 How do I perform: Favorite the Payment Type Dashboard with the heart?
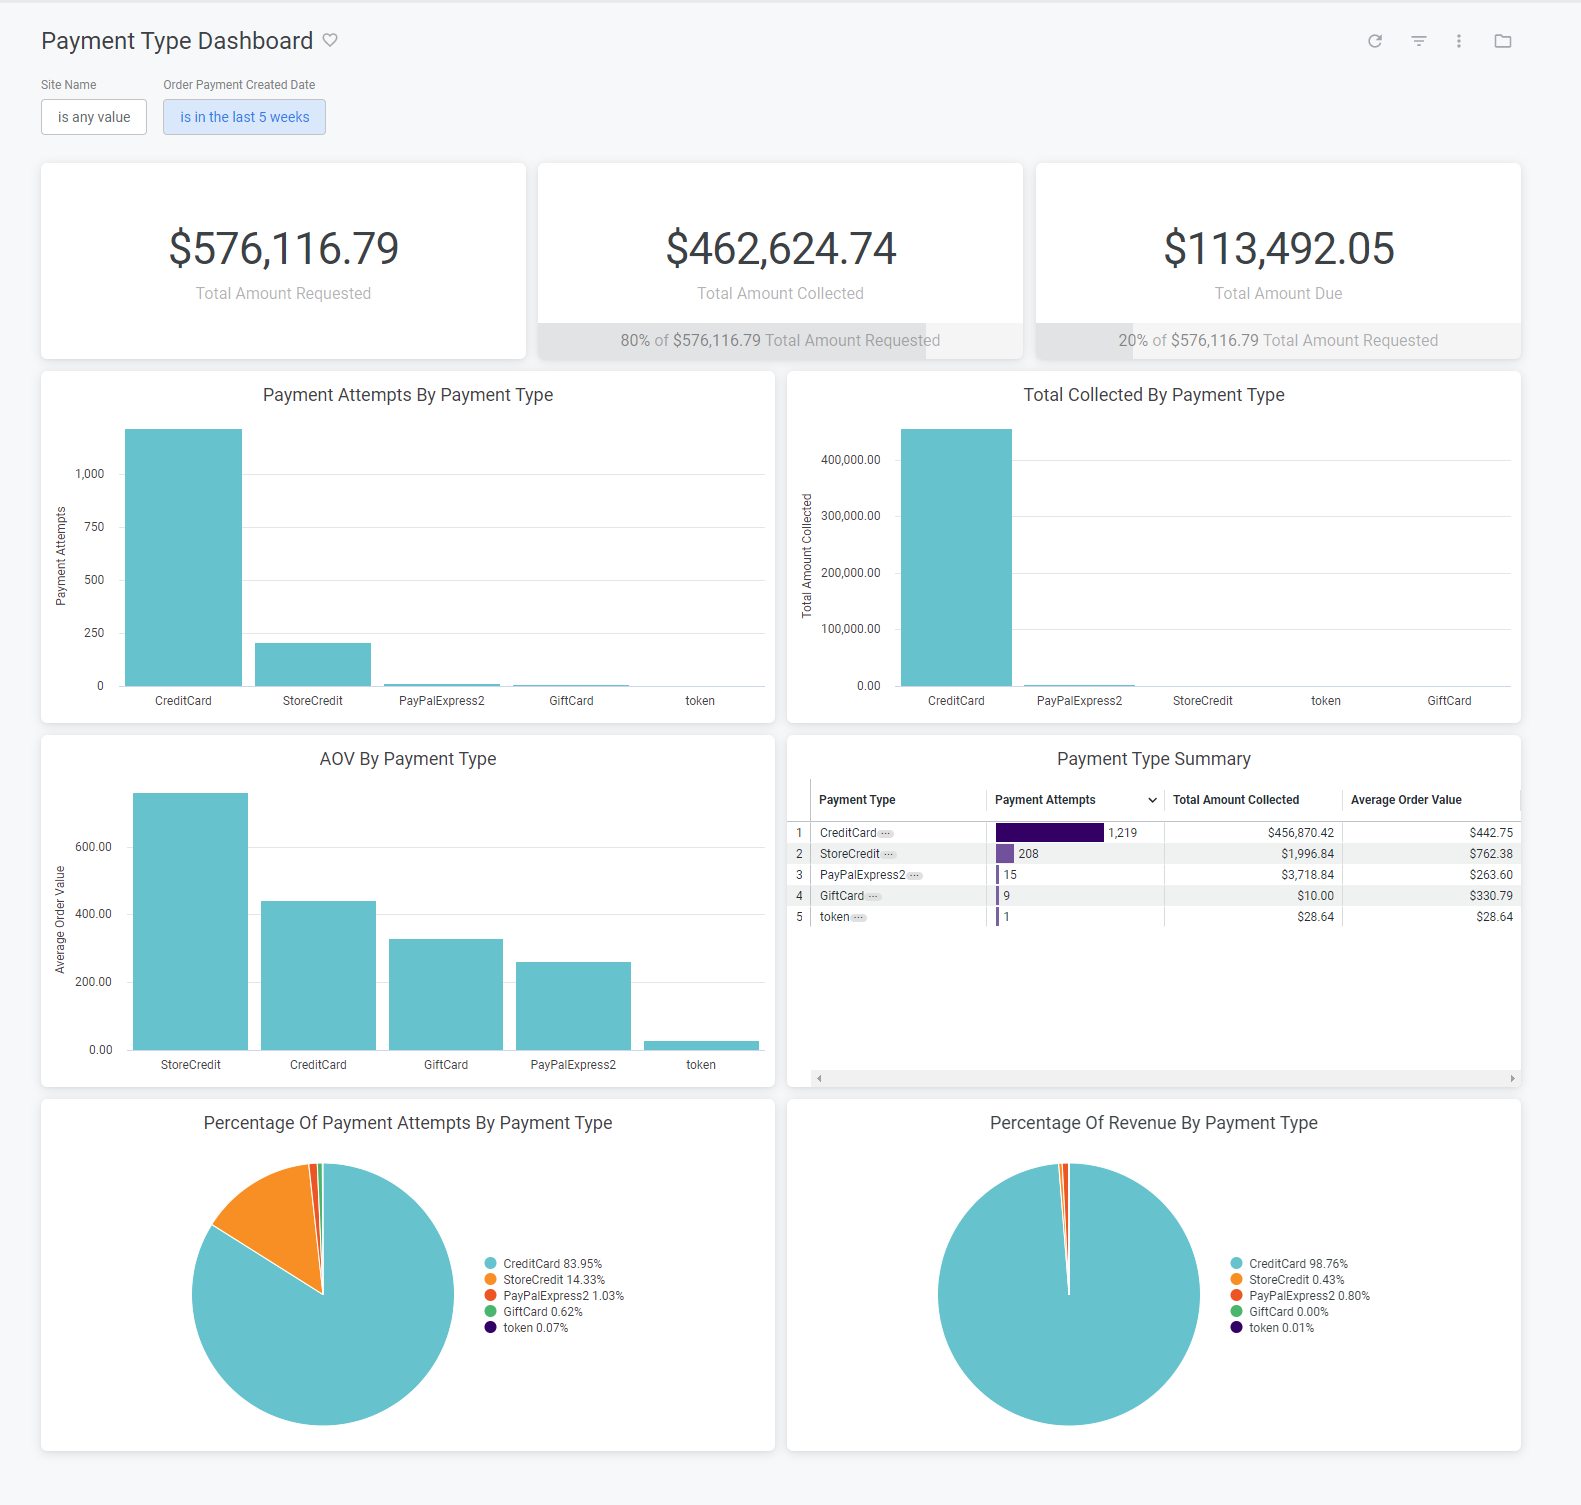(330, 40)
